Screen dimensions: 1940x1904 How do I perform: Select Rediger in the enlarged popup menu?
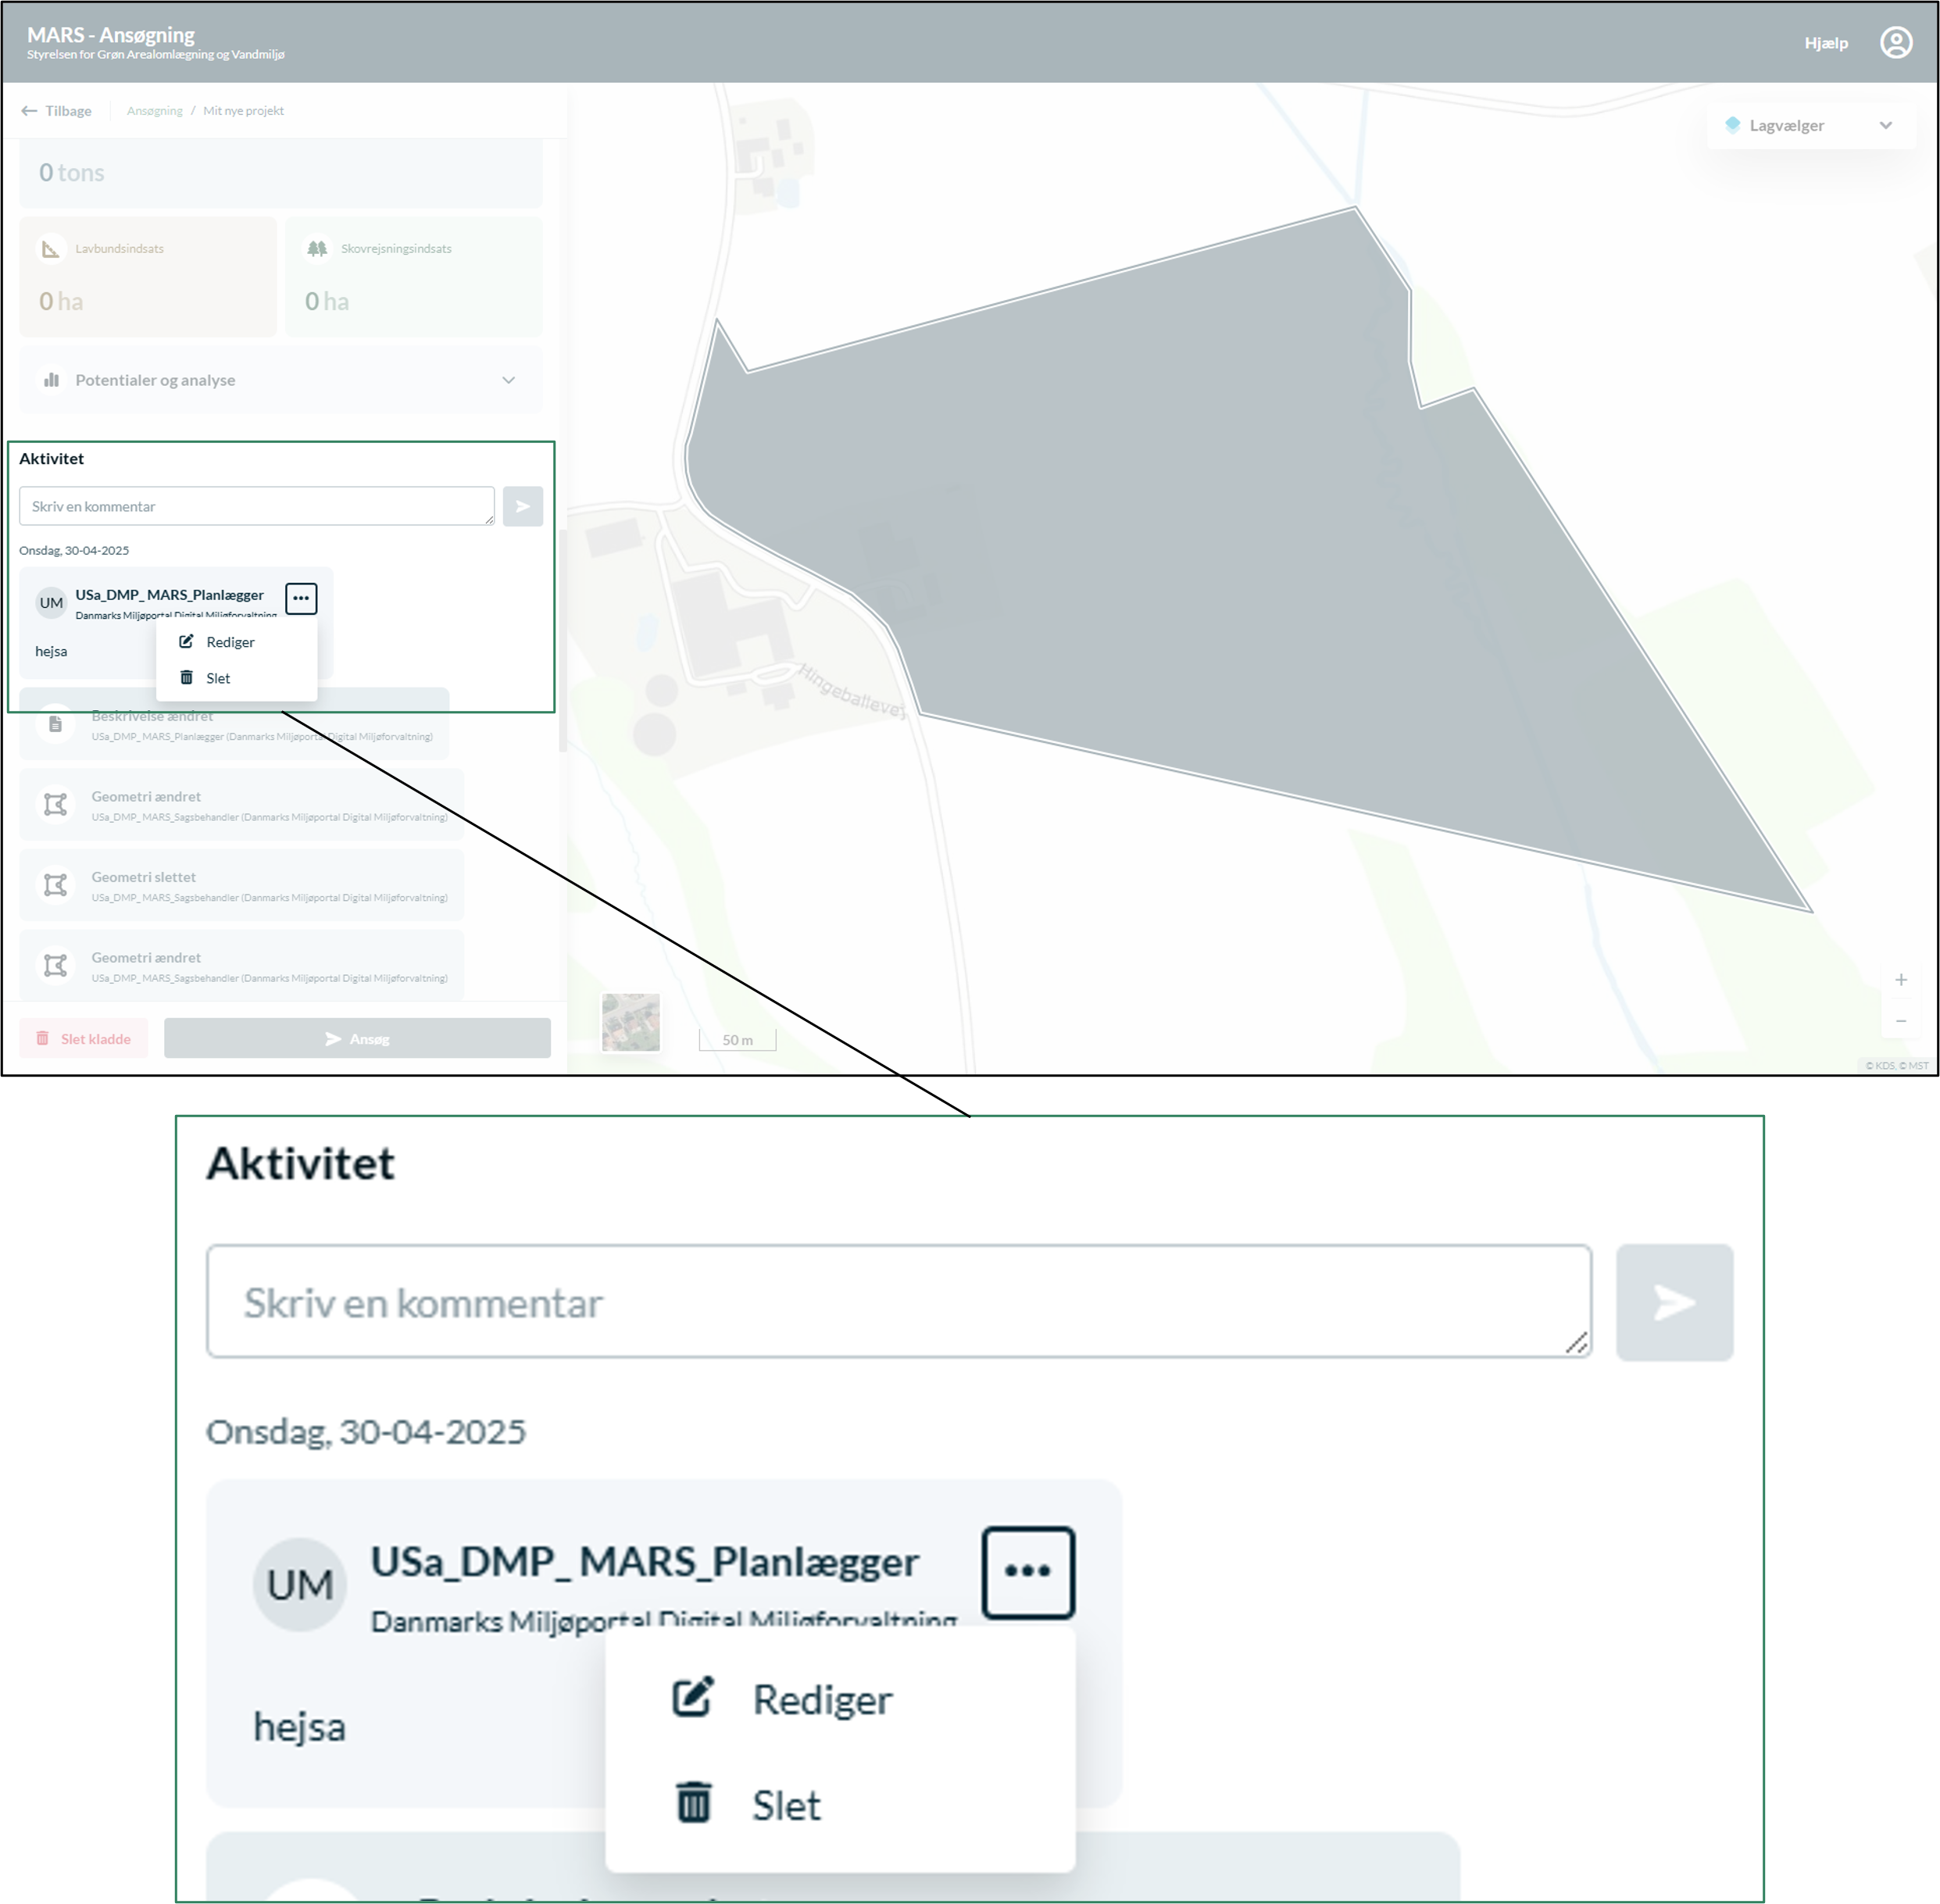(840, 1699)
